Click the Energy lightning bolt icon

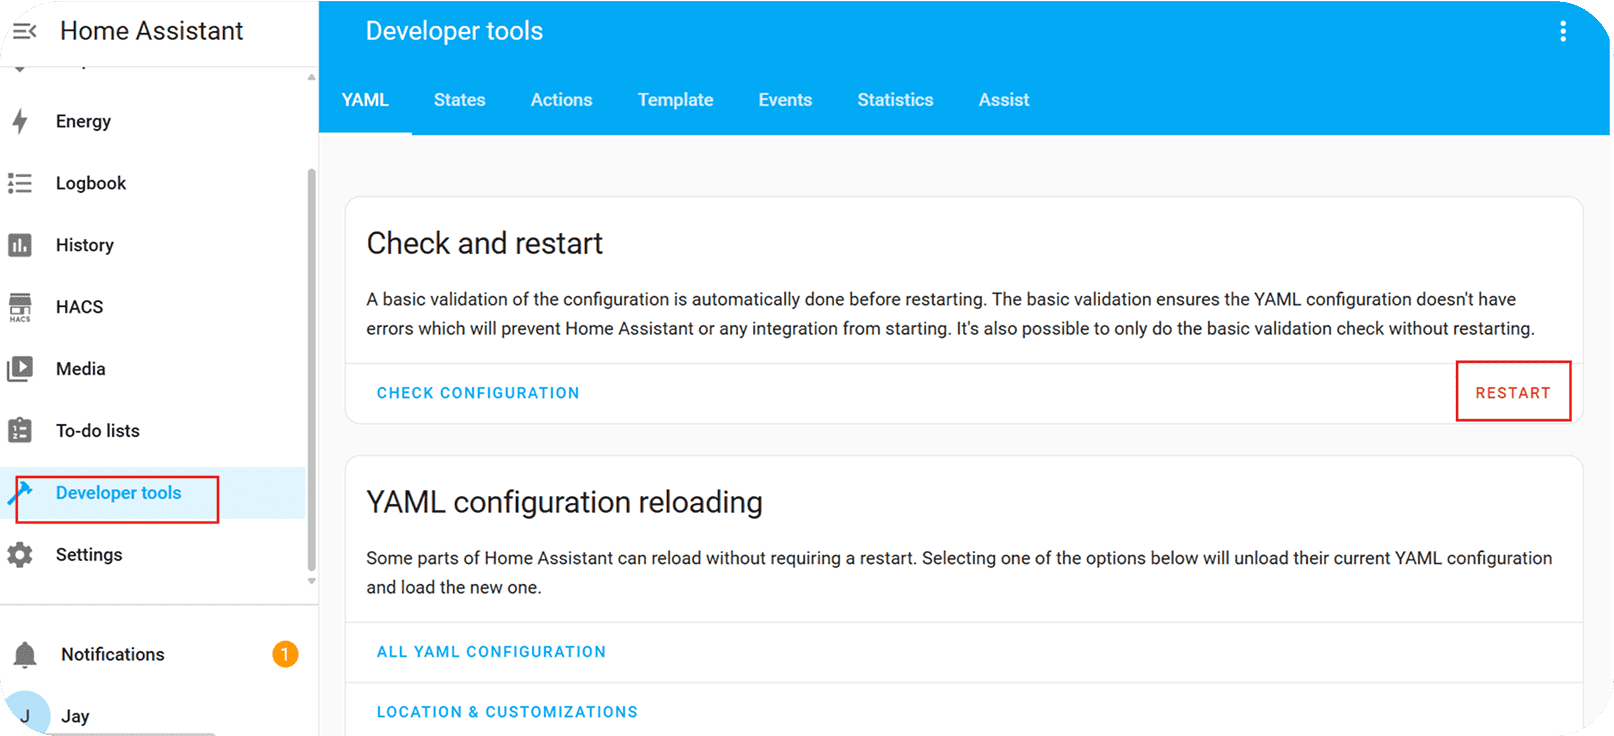click(x=20, y=122)
